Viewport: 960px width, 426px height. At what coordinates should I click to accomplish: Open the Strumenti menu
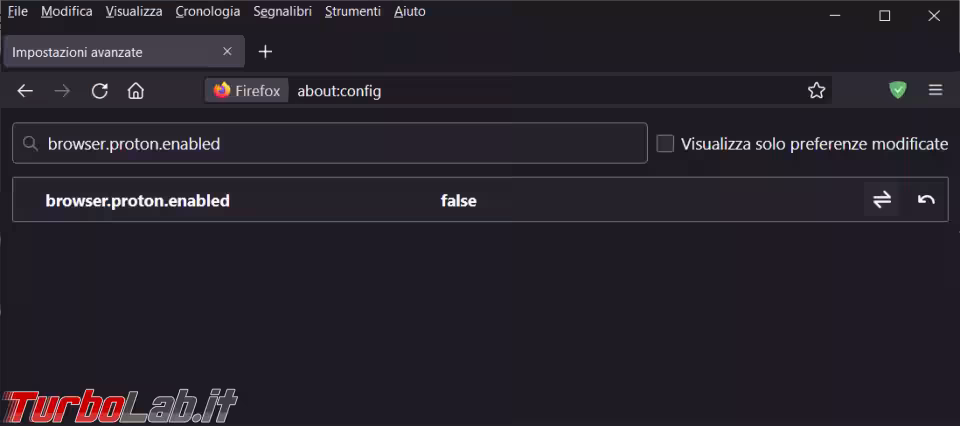coord(353,12)
